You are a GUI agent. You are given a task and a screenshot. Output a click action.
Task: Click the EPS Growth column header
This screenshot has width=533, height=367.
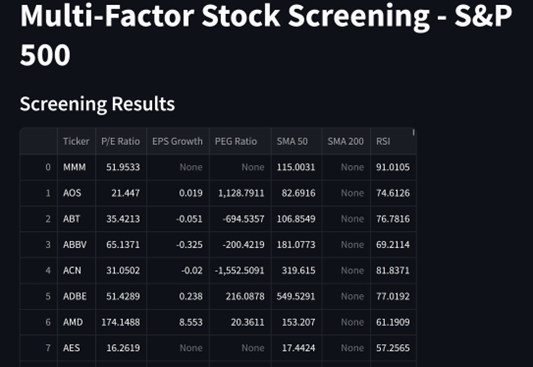(178, 141)
